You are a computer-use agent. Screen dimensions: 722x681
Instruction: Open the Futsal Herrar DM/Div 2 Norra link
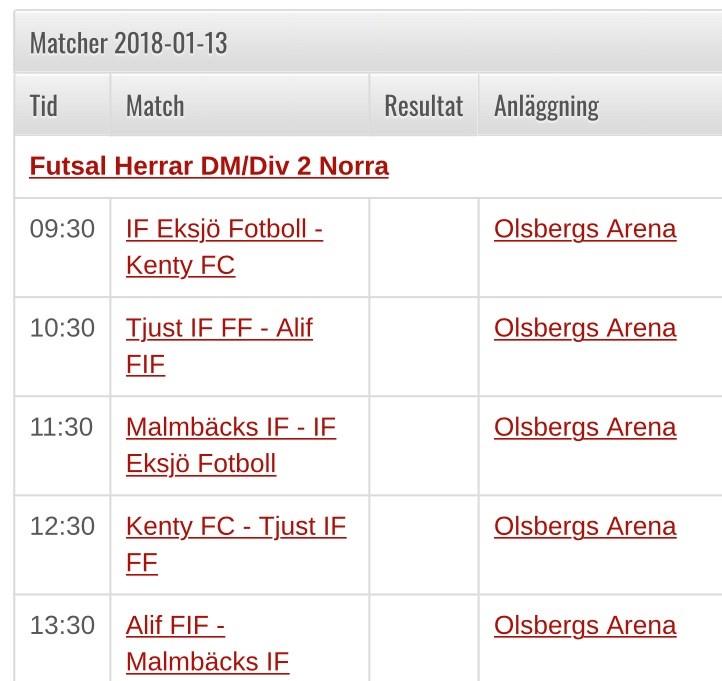(x=209, y=166)
